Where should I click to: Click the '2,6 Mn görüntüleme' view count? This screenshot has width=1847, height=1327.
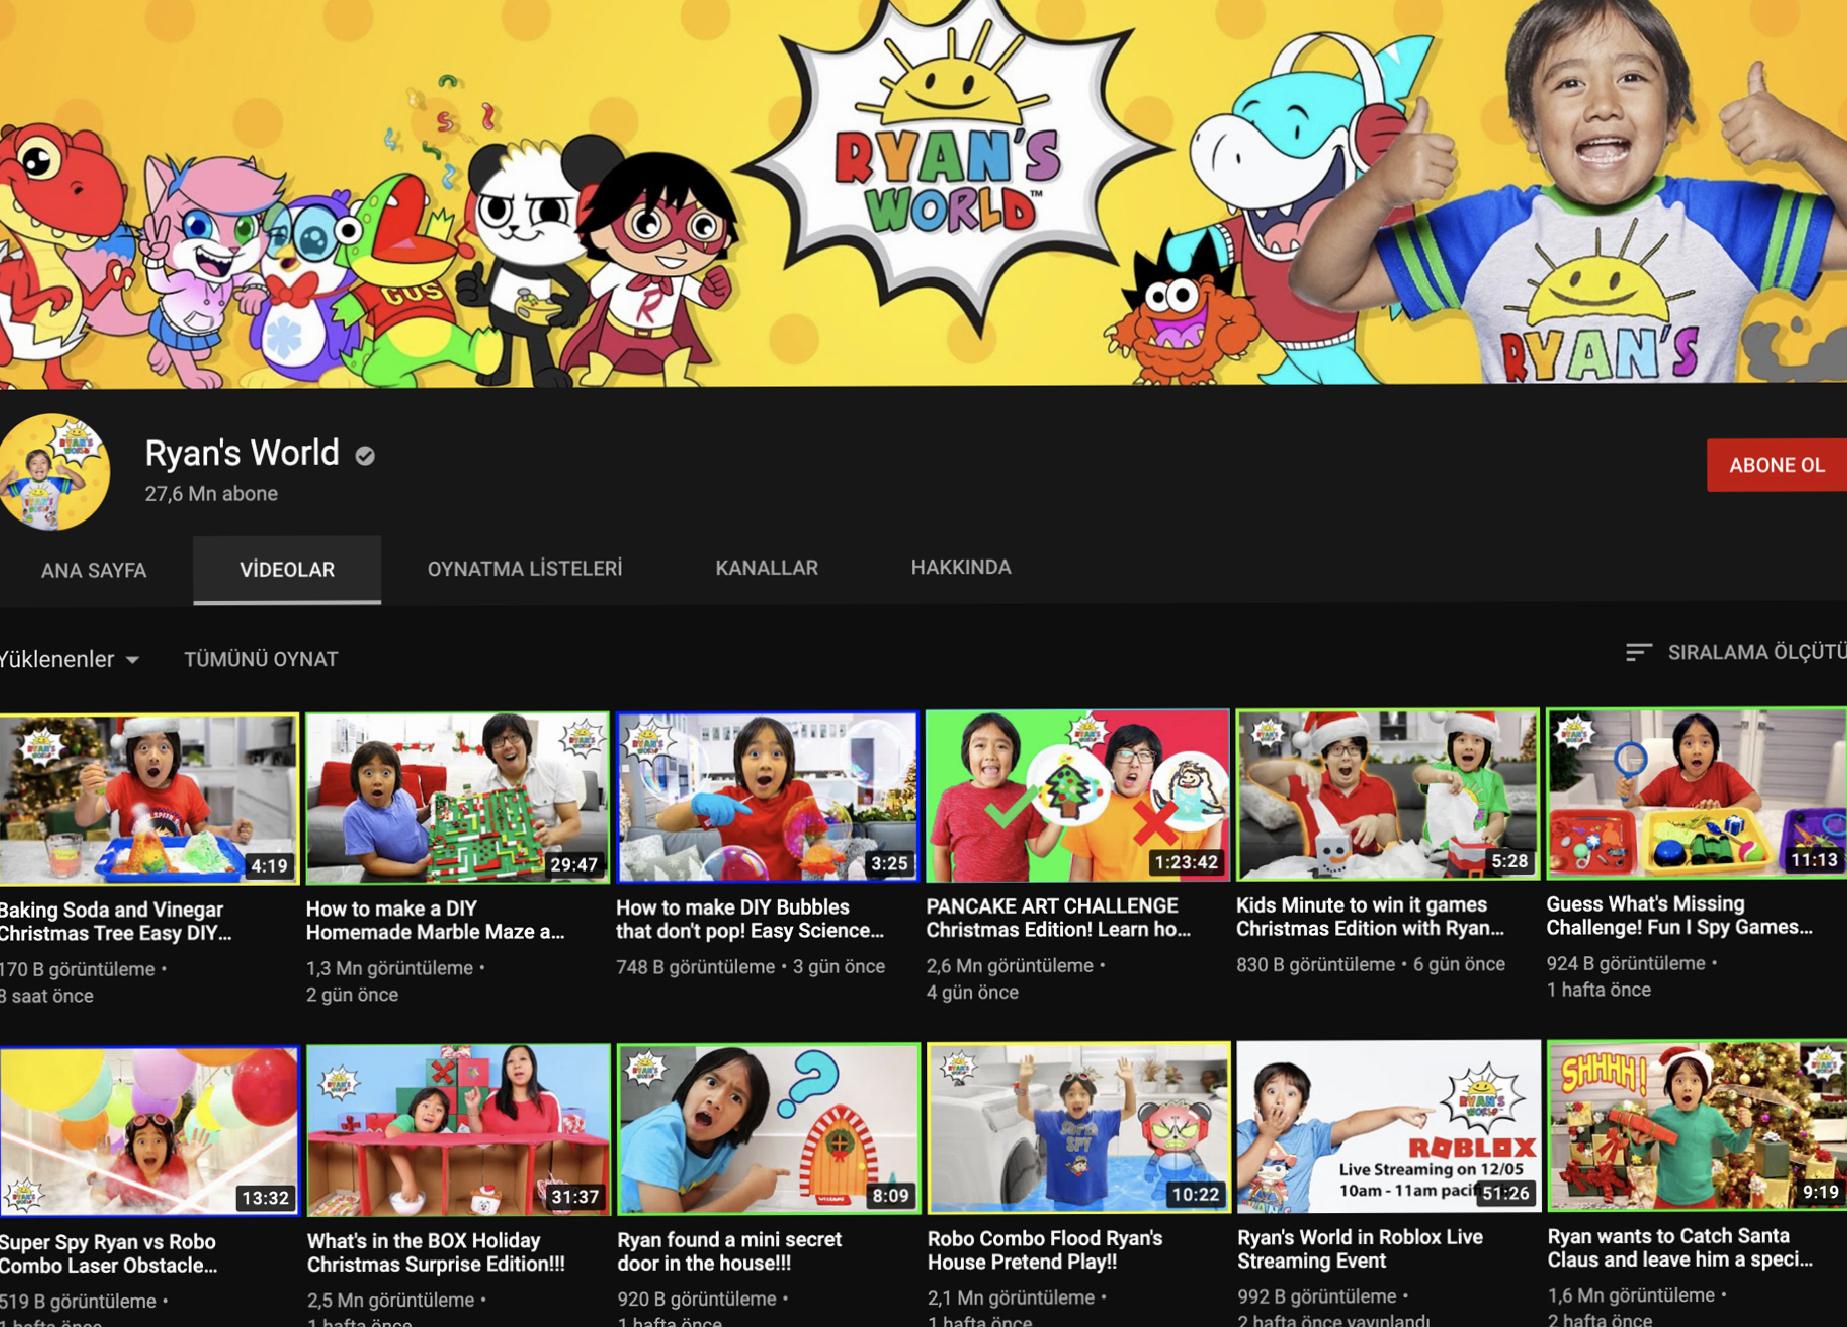[1010, 966]
